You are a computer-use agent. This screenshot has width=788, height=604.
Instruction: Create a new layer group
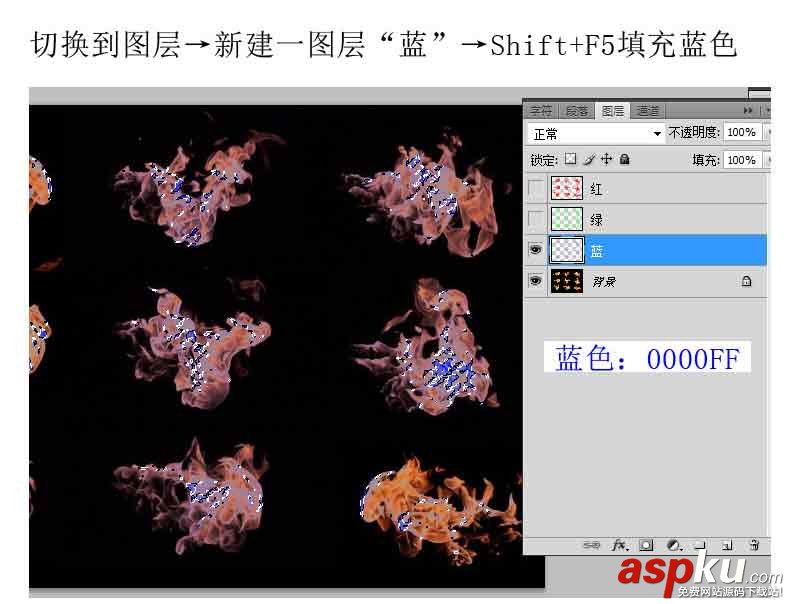700,545
